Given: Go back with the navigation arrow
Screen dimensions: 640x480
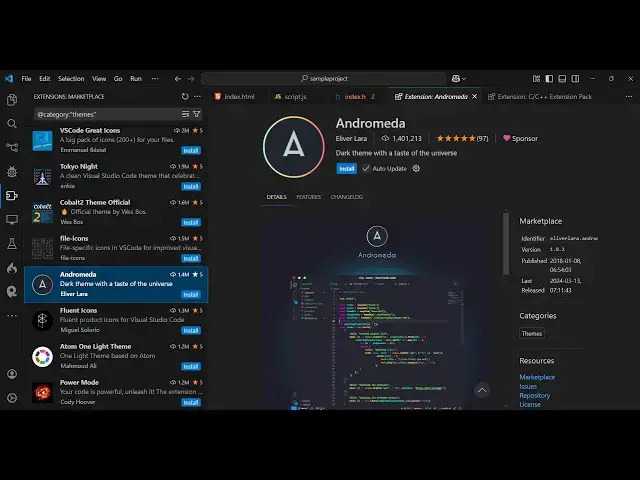Looking at the screenshot, I should [178, 79].
